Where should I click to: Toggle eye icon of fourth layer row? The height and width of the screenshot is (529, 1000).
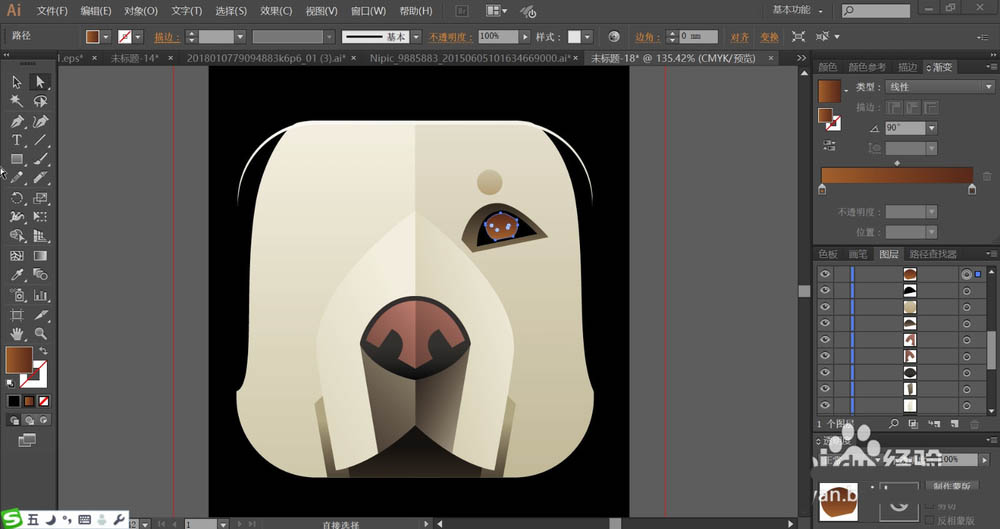825,324
